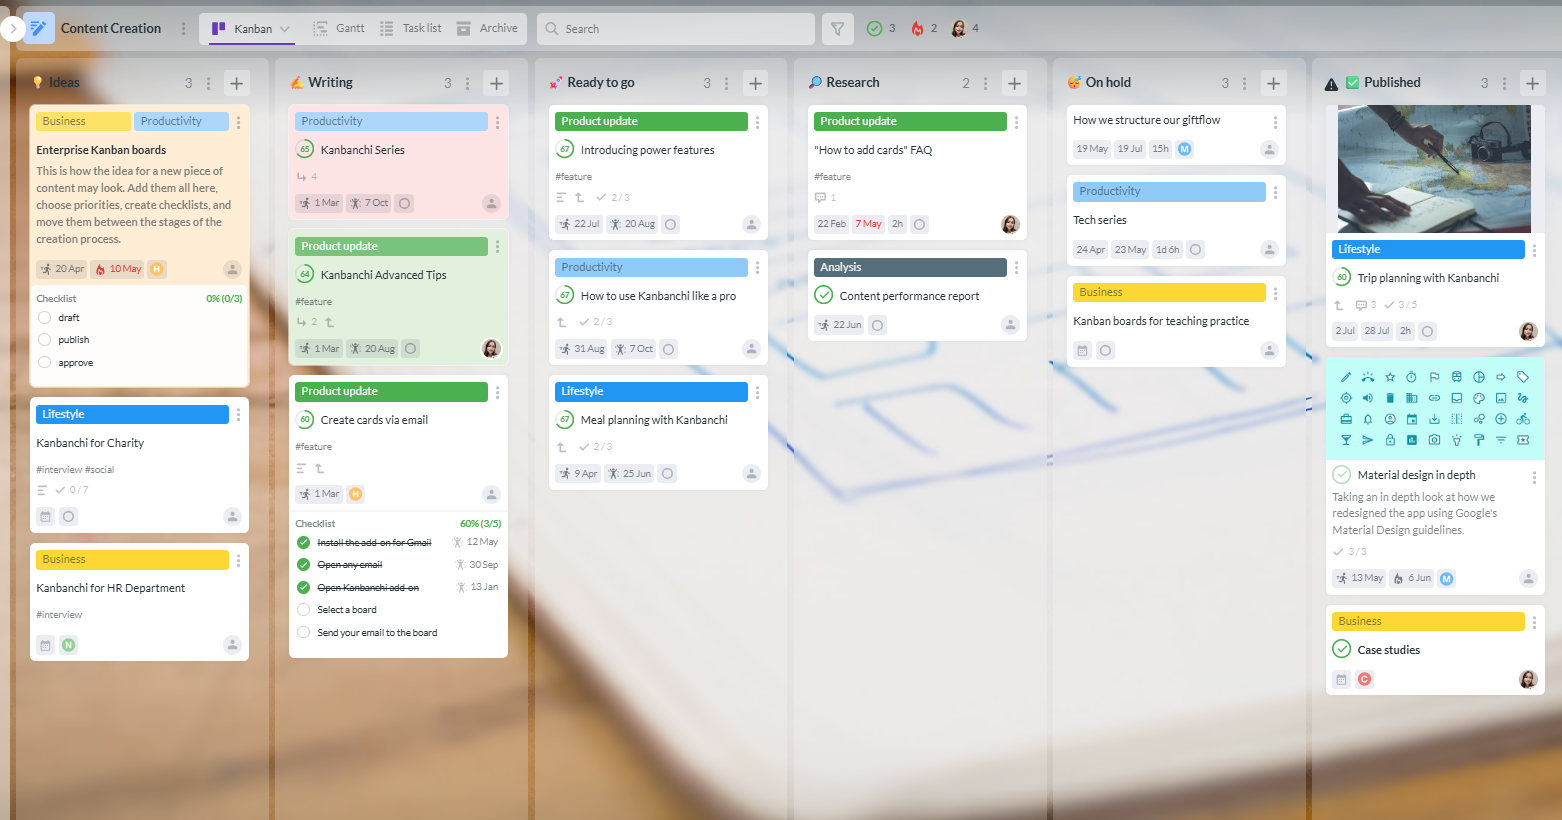Image resolution: width=1562 pixels, height=820 pixels.
Task: Click the Analysis color tag
Action: point(910,267)
